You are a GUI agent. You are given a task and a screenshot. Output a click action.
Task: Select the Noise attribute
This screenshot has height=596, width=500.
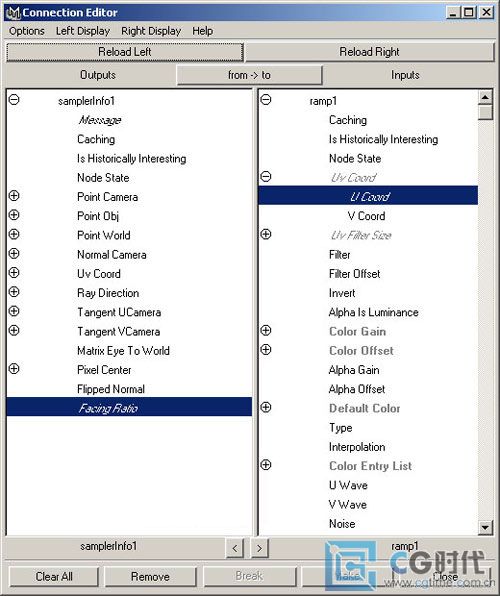tap(342, 523)
